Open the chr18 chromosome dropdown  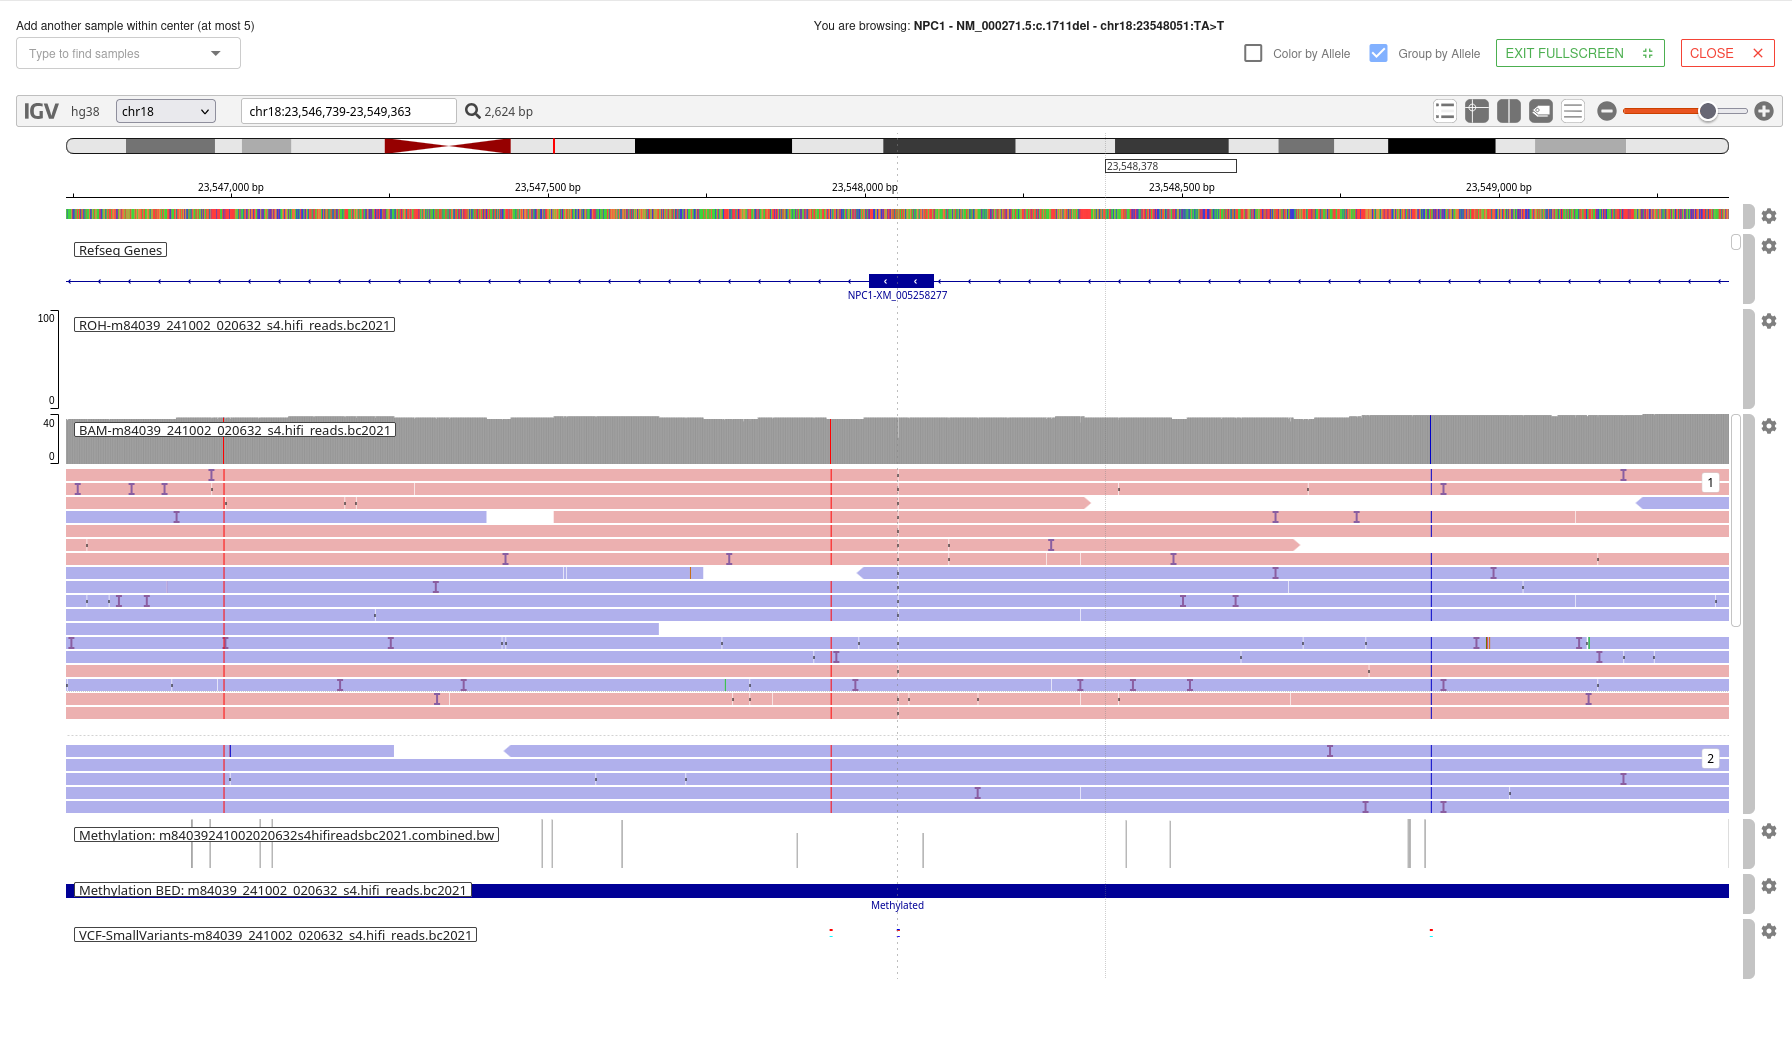[166, 111]
